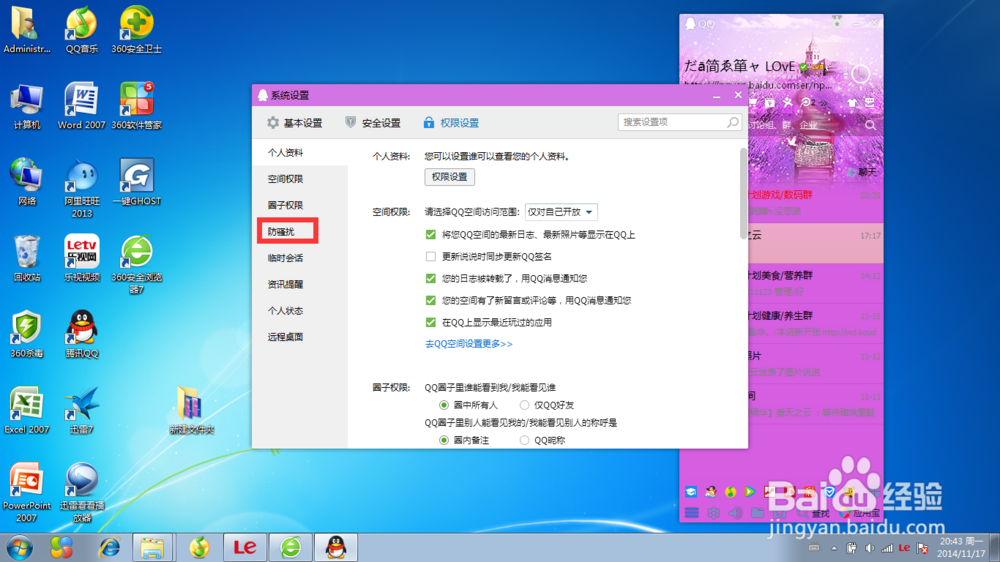Screen dimensions: 1000x562
Task: Select the 腾讯QQ desktop penguin icon
Action: point(82,334)
